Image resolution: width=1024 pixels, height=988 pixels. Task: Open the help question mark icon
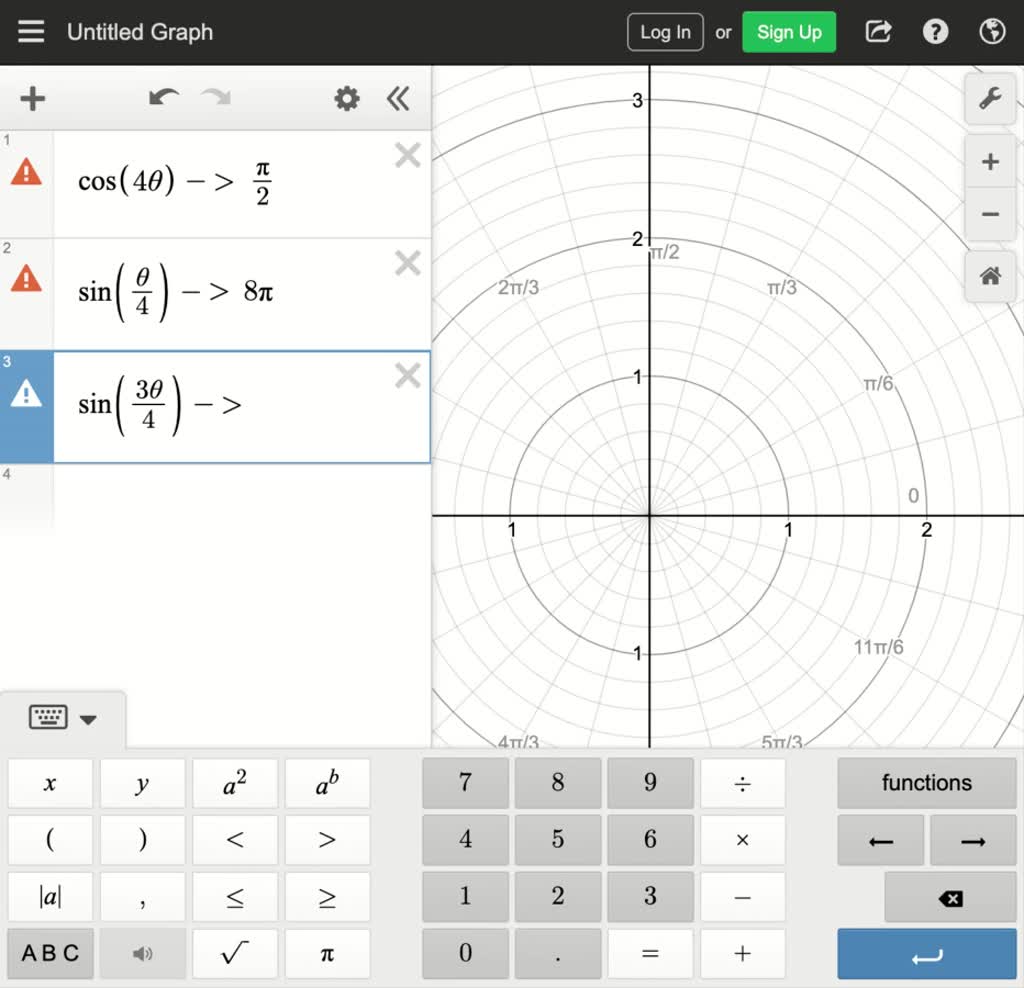point(935,32)
